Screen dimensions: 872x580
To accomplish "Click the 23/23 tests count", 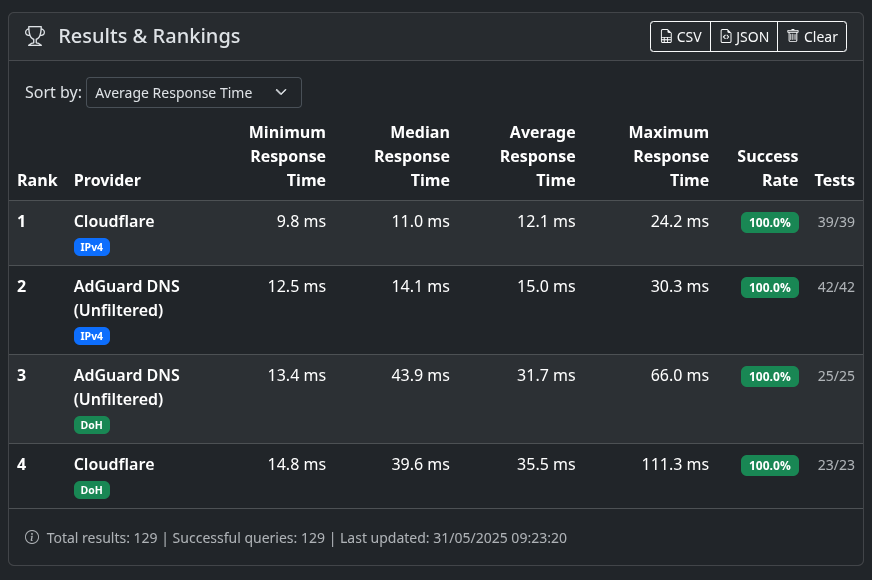I will pyautogui.click(x=836, y=465).
